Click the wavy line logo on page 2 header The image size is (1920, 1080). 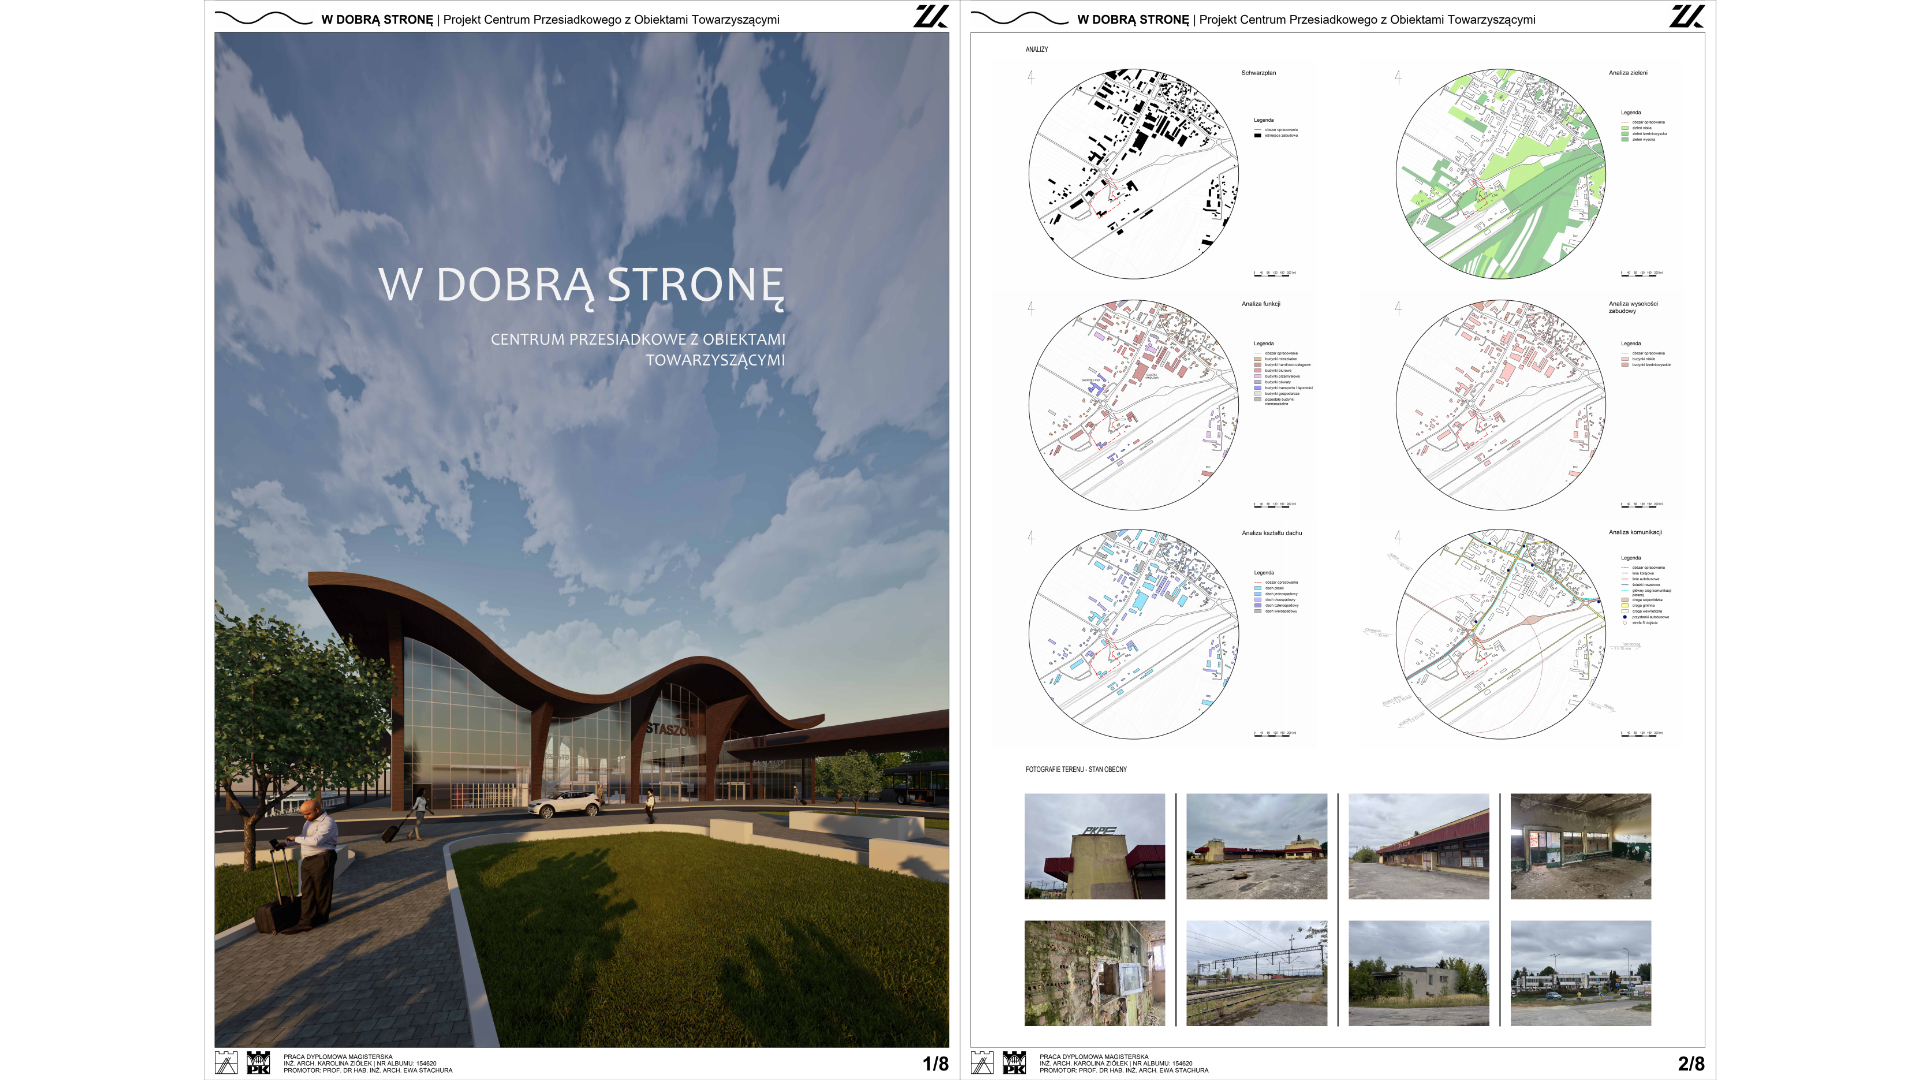(1019, 18)
